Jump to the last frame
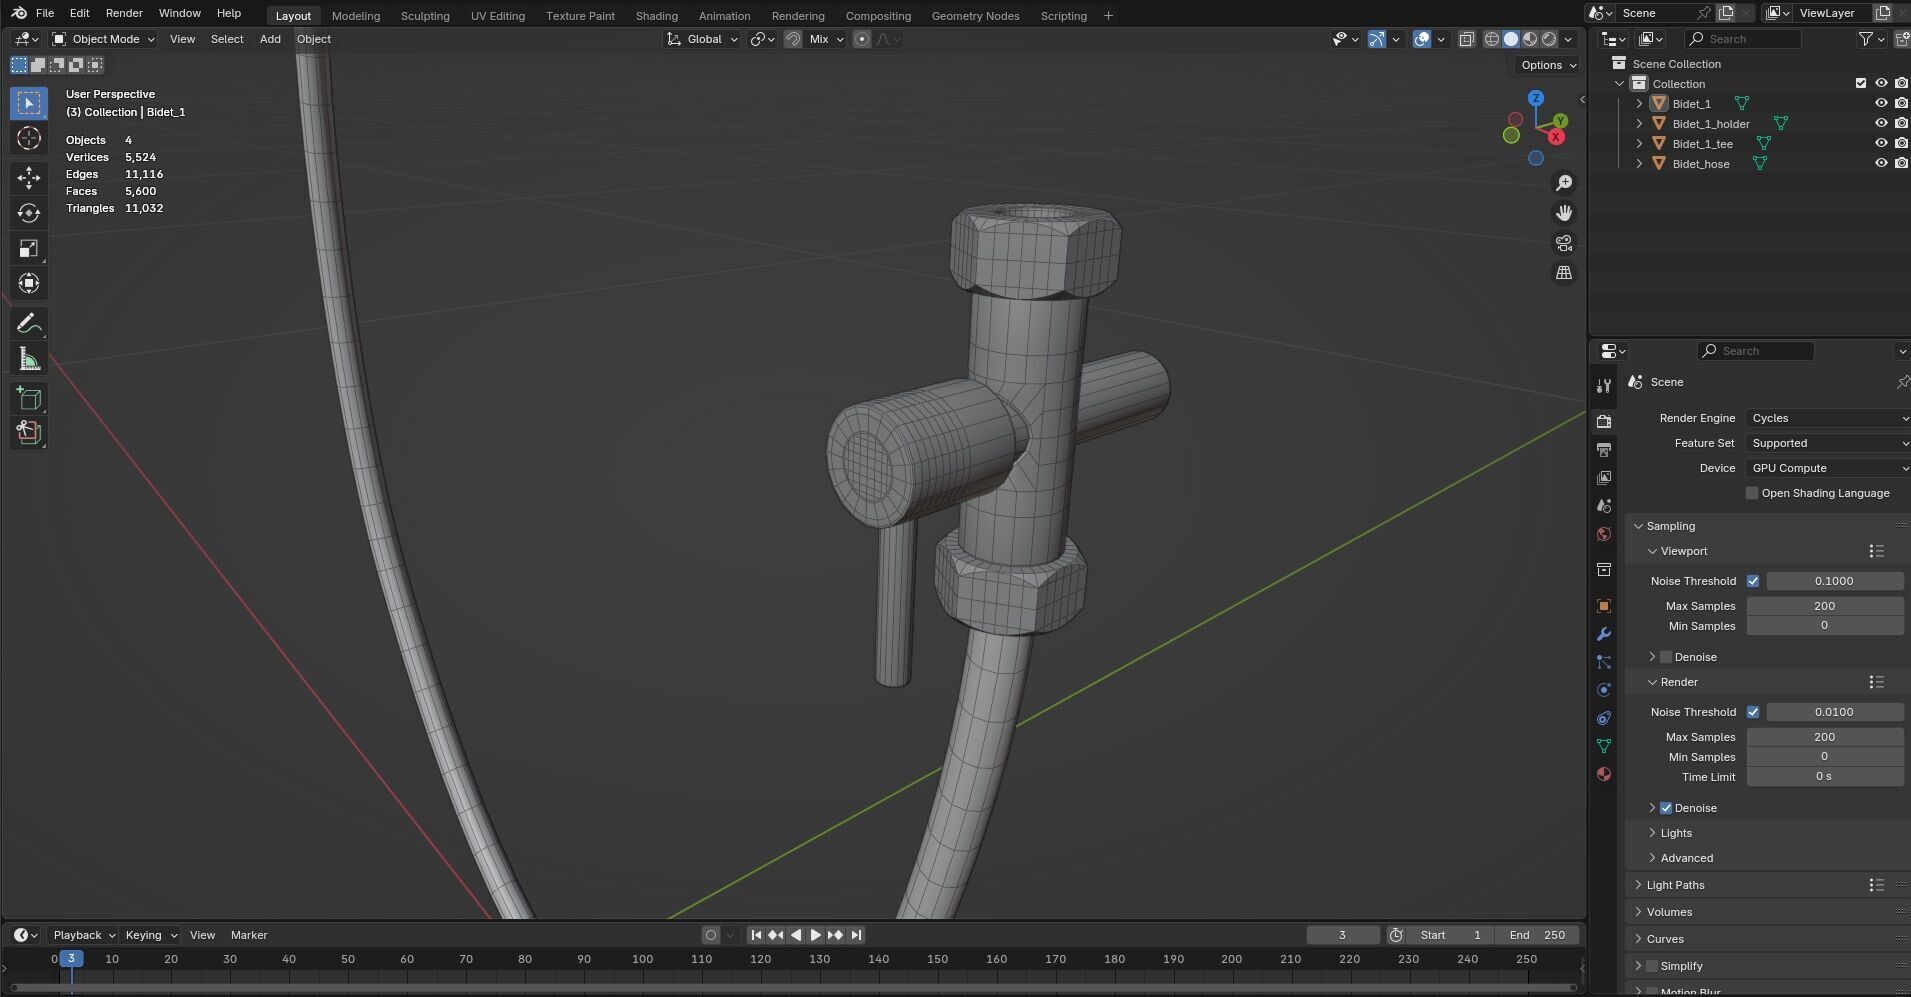The width and height of the screenshot is (1911, 997). click(x=856, y=935)
